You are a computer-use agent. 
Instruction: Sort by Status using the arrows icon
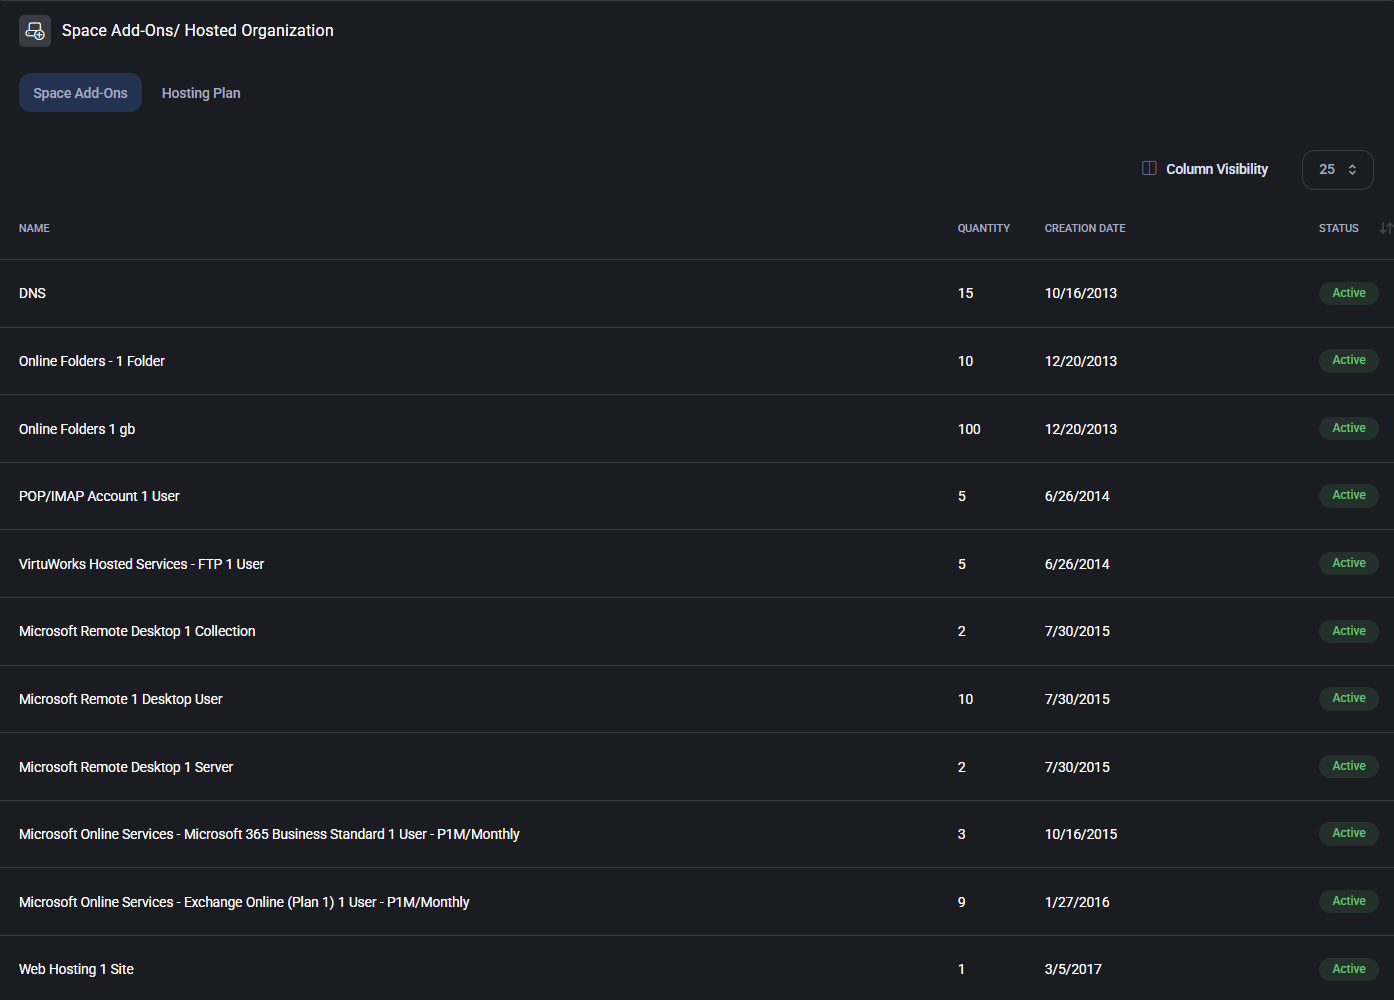click(x=1385, y=228)
